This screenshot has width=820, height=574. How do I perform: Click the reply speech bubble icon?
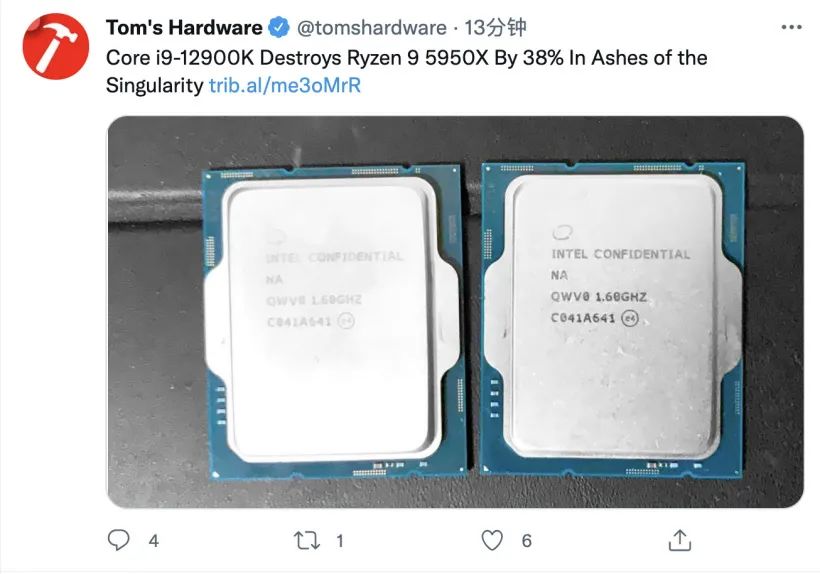click(x=118, y=540)
